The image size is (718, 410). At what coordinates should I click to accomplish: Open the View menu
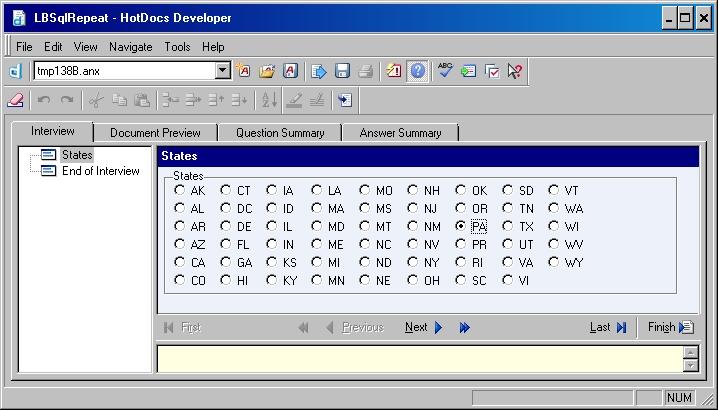pyautogui.click(x=86, y=47)
